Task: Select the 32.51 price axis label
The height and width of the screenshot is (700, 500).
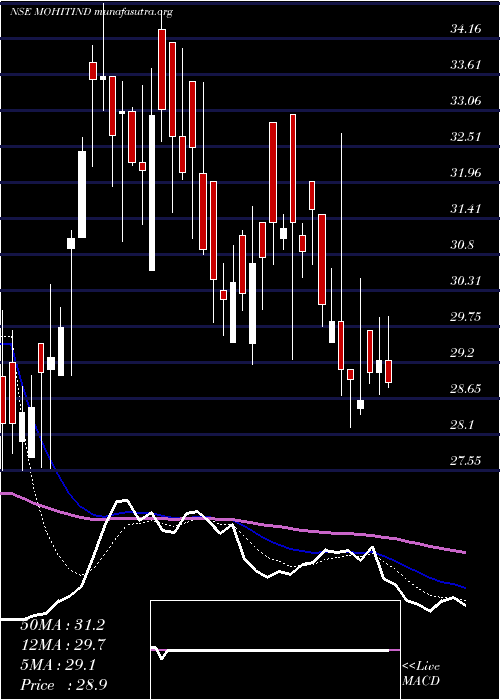Action: coord(466,137)
